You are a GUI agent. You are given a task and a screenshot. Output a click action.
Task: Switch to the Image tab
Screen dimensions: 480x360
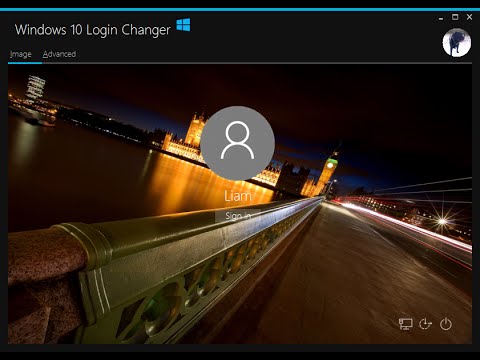point(21,54)
